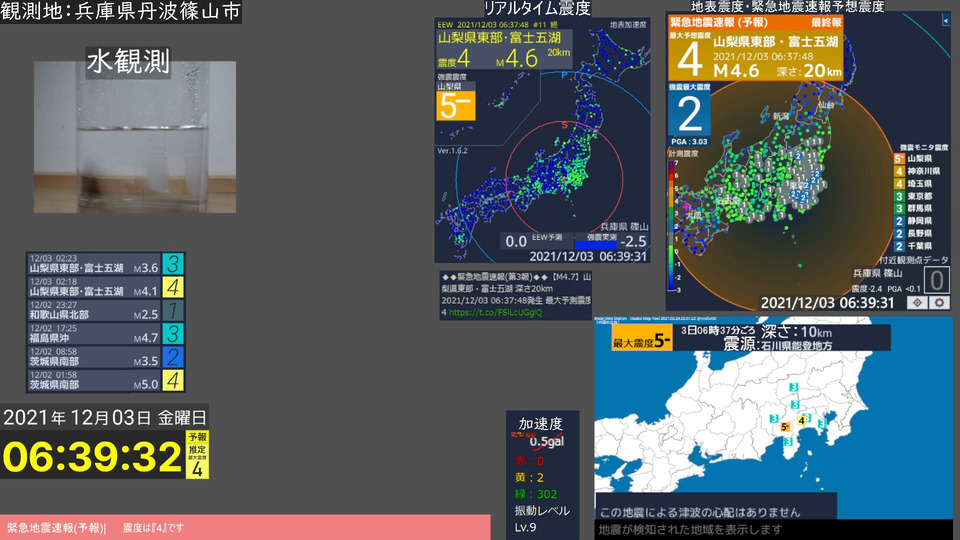Click the 06:39:32 yellow clock display
The width and height of the screenshot is (960, 540).
coord(92,457)
